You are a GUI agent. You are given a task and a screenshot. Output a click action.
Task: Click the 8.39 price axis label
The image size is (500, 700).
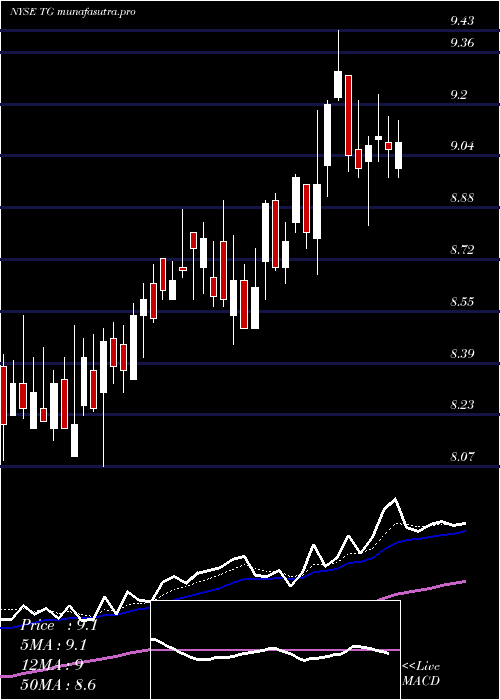pyautogui.click(x=462, y=354)
